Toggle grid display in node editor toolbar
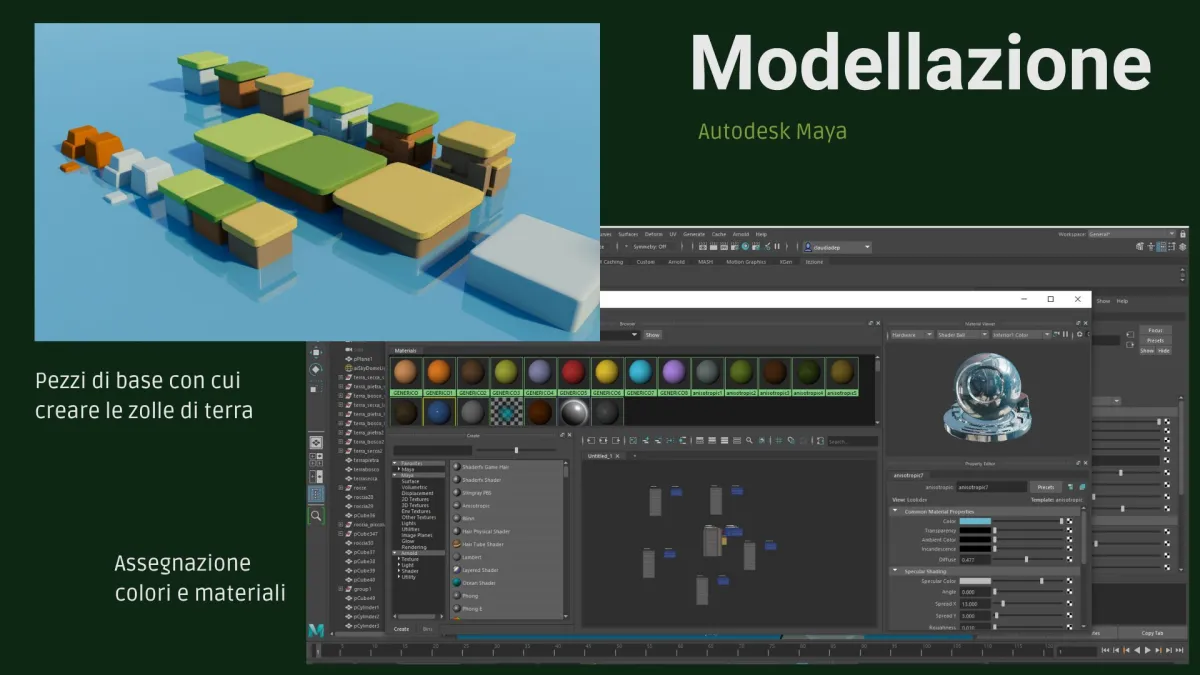 pos(777,441)
